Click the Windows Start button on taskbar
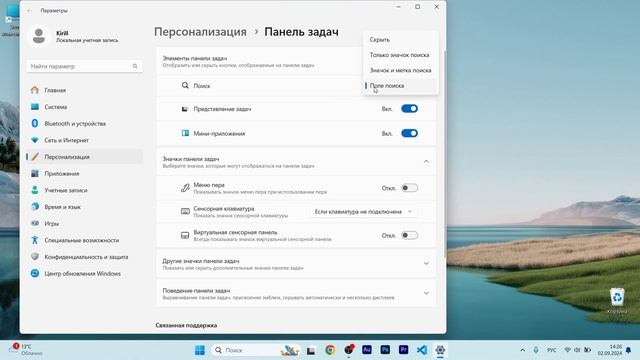This screenshot has width=640, height=360. (x=200, y=350)
